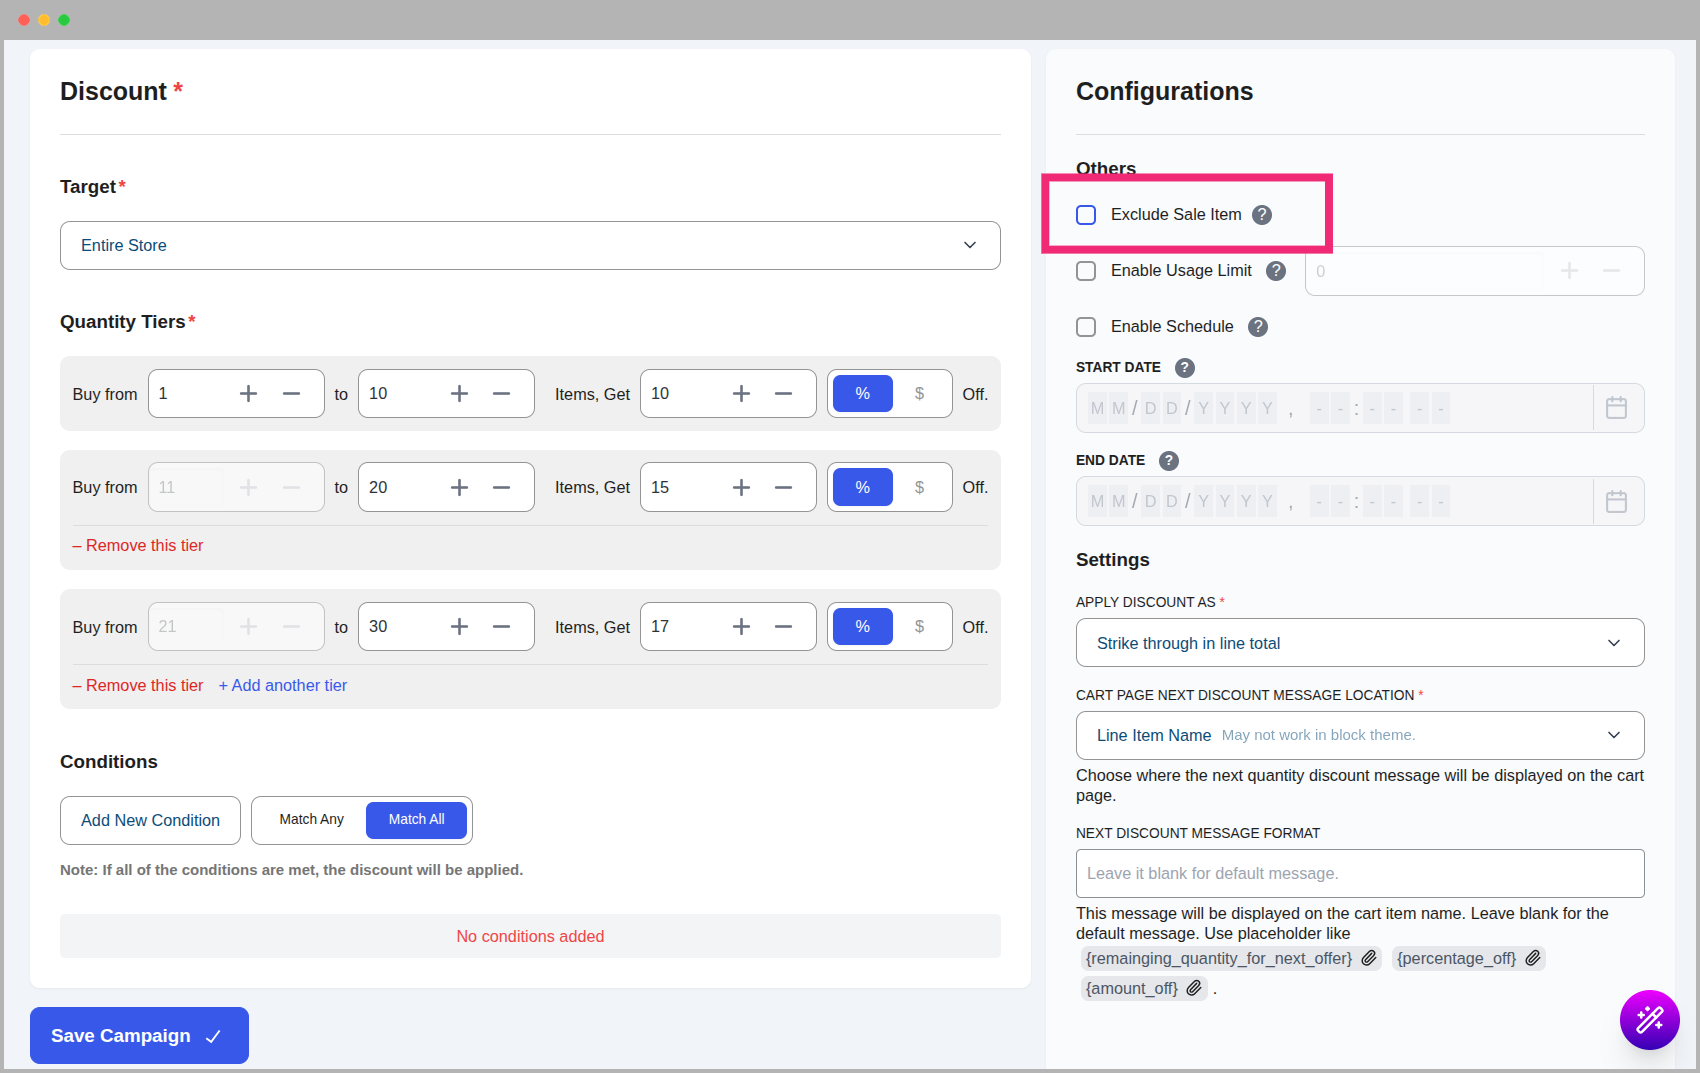
Task: Check the Exclude Sale Item checkbox
Action: (x=1086, y=215)
